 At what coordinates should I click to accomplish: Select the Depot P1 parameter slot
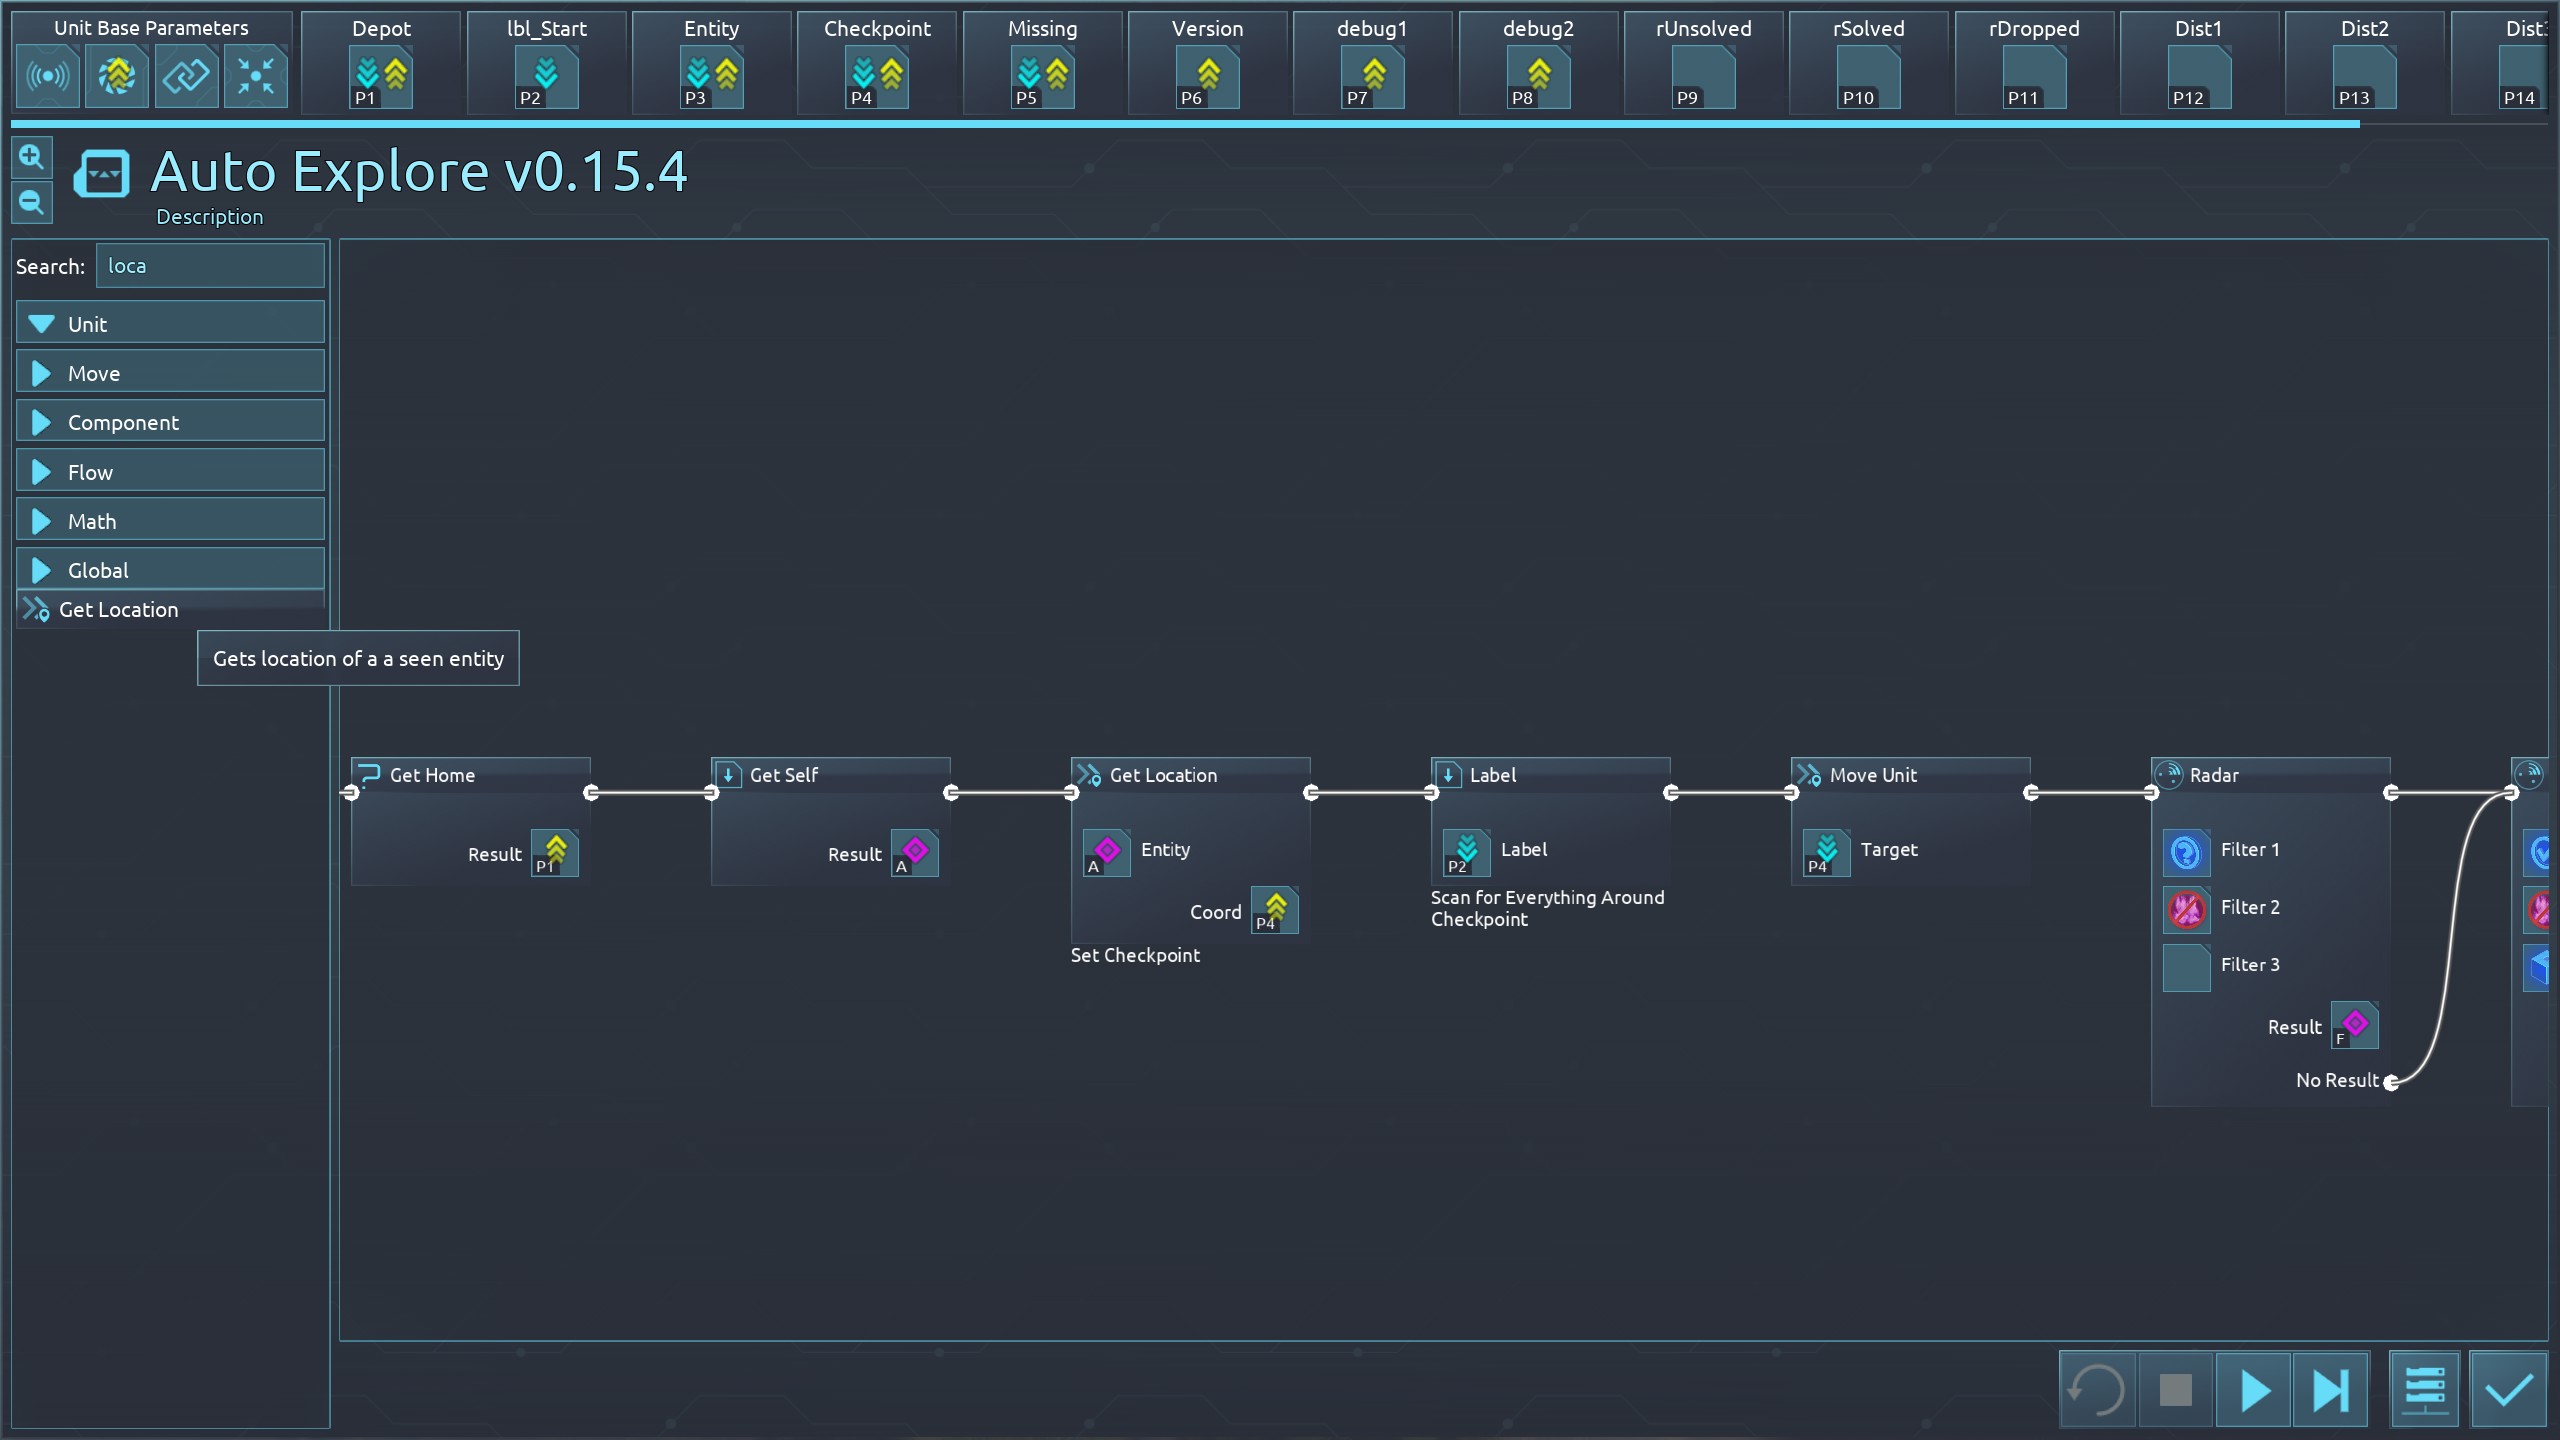(381, 79)
